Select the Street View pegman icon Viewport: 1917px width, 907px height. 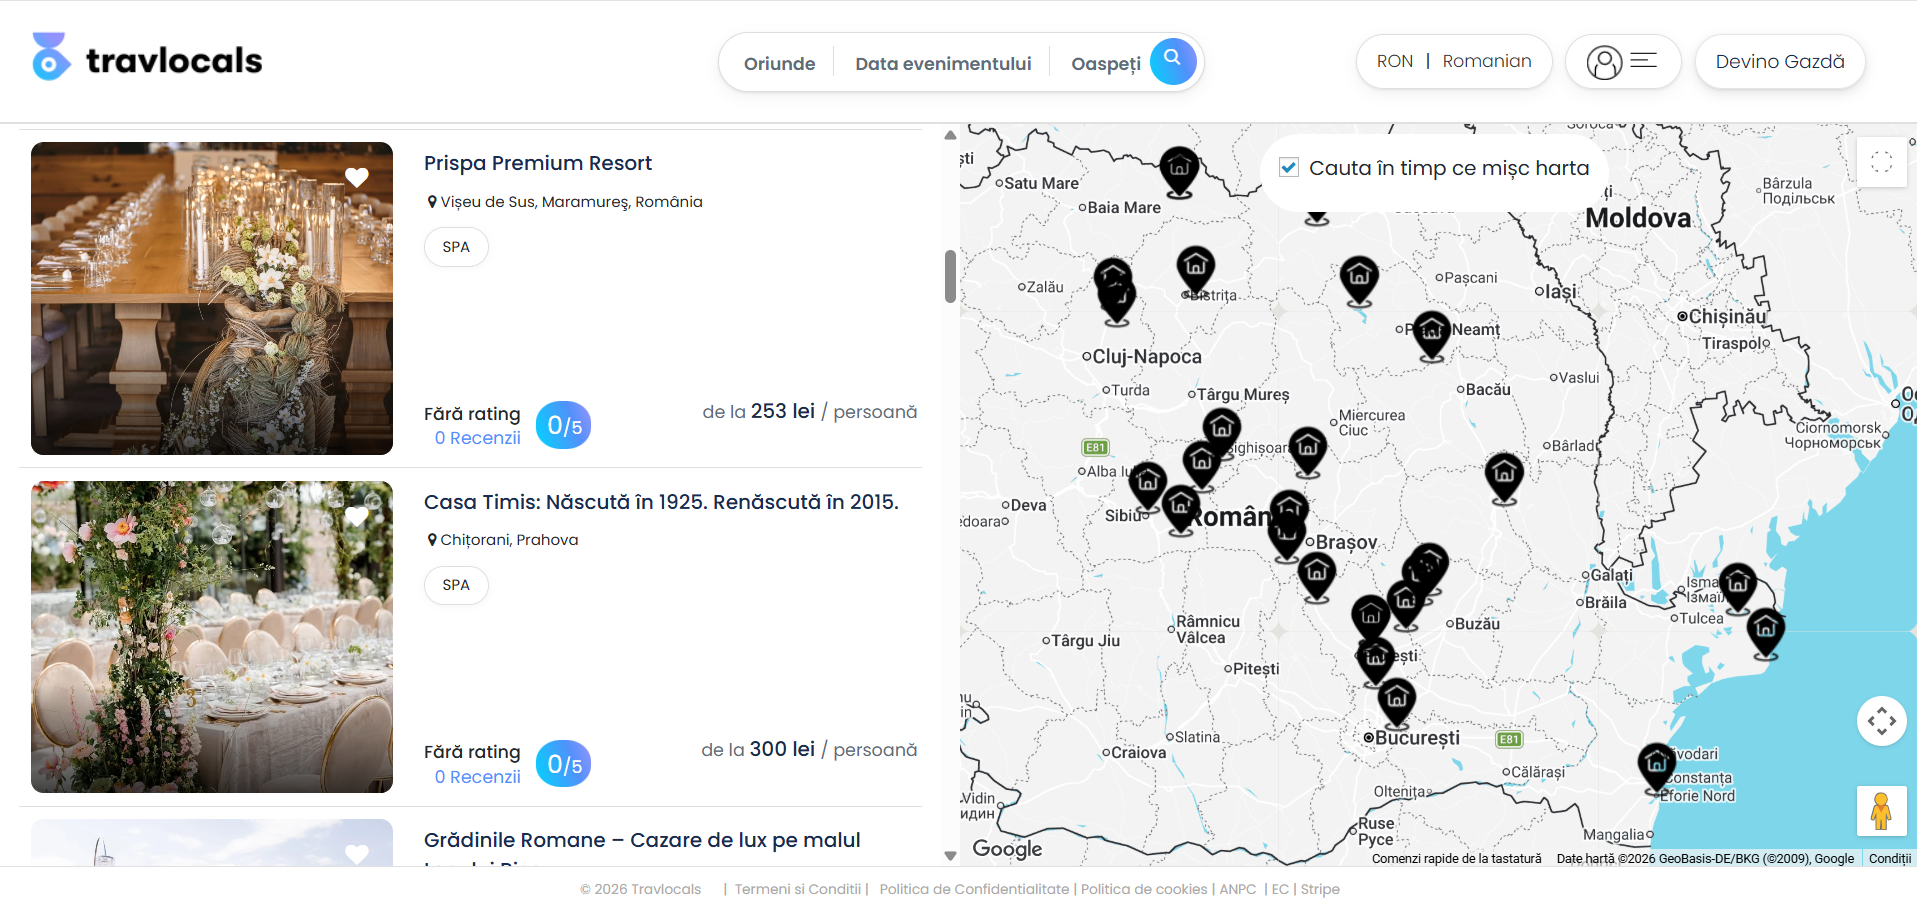tap(1881, 811)
